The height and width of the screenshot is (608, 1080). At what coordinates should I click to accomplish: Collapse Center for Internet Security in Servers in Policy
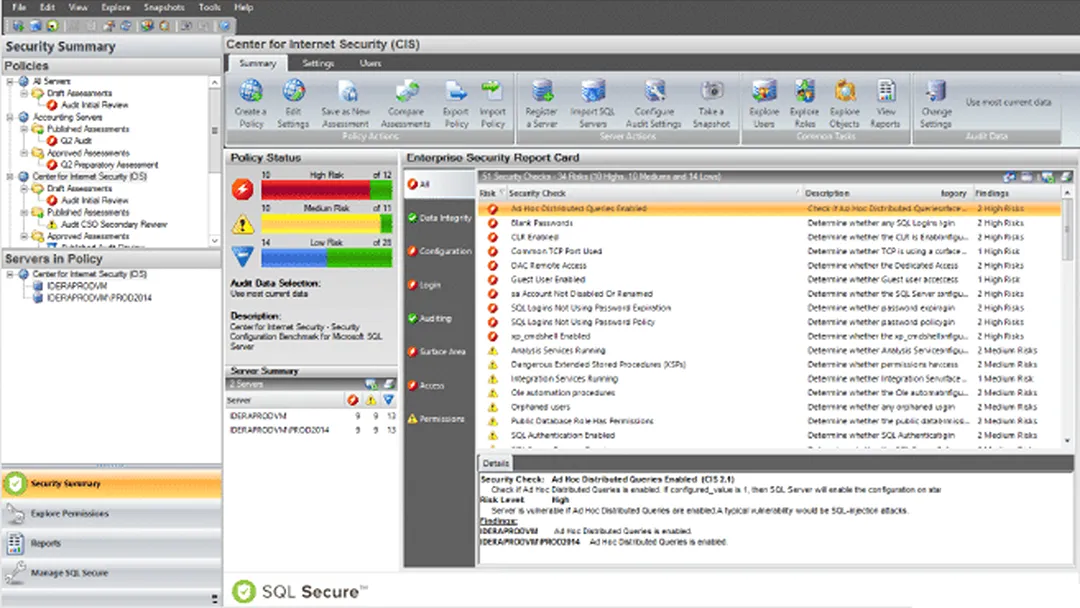coord(10,274)
